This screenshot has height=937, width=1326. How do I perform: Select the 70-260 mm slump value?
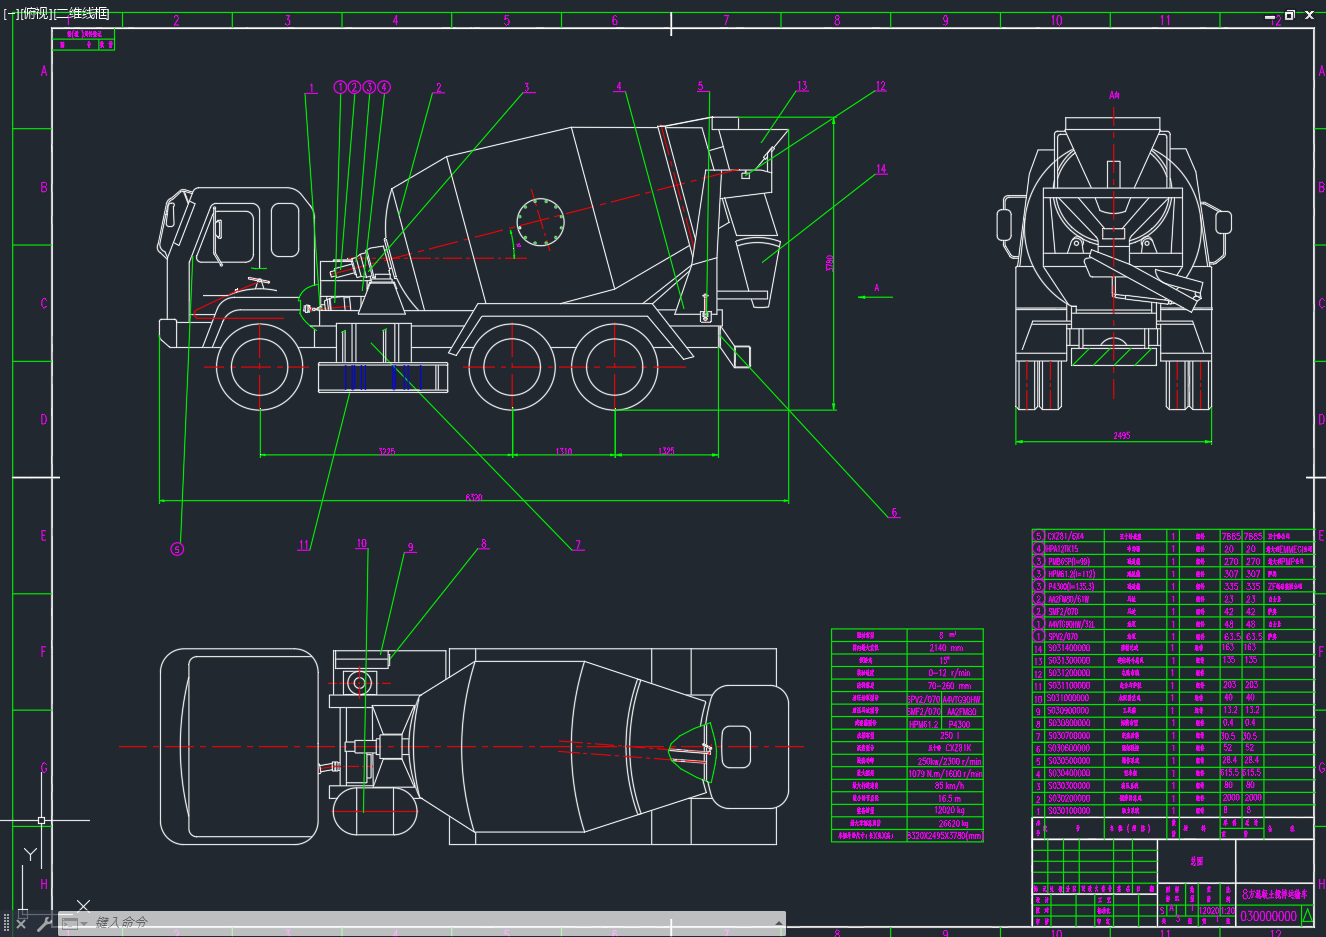[948, 685]
